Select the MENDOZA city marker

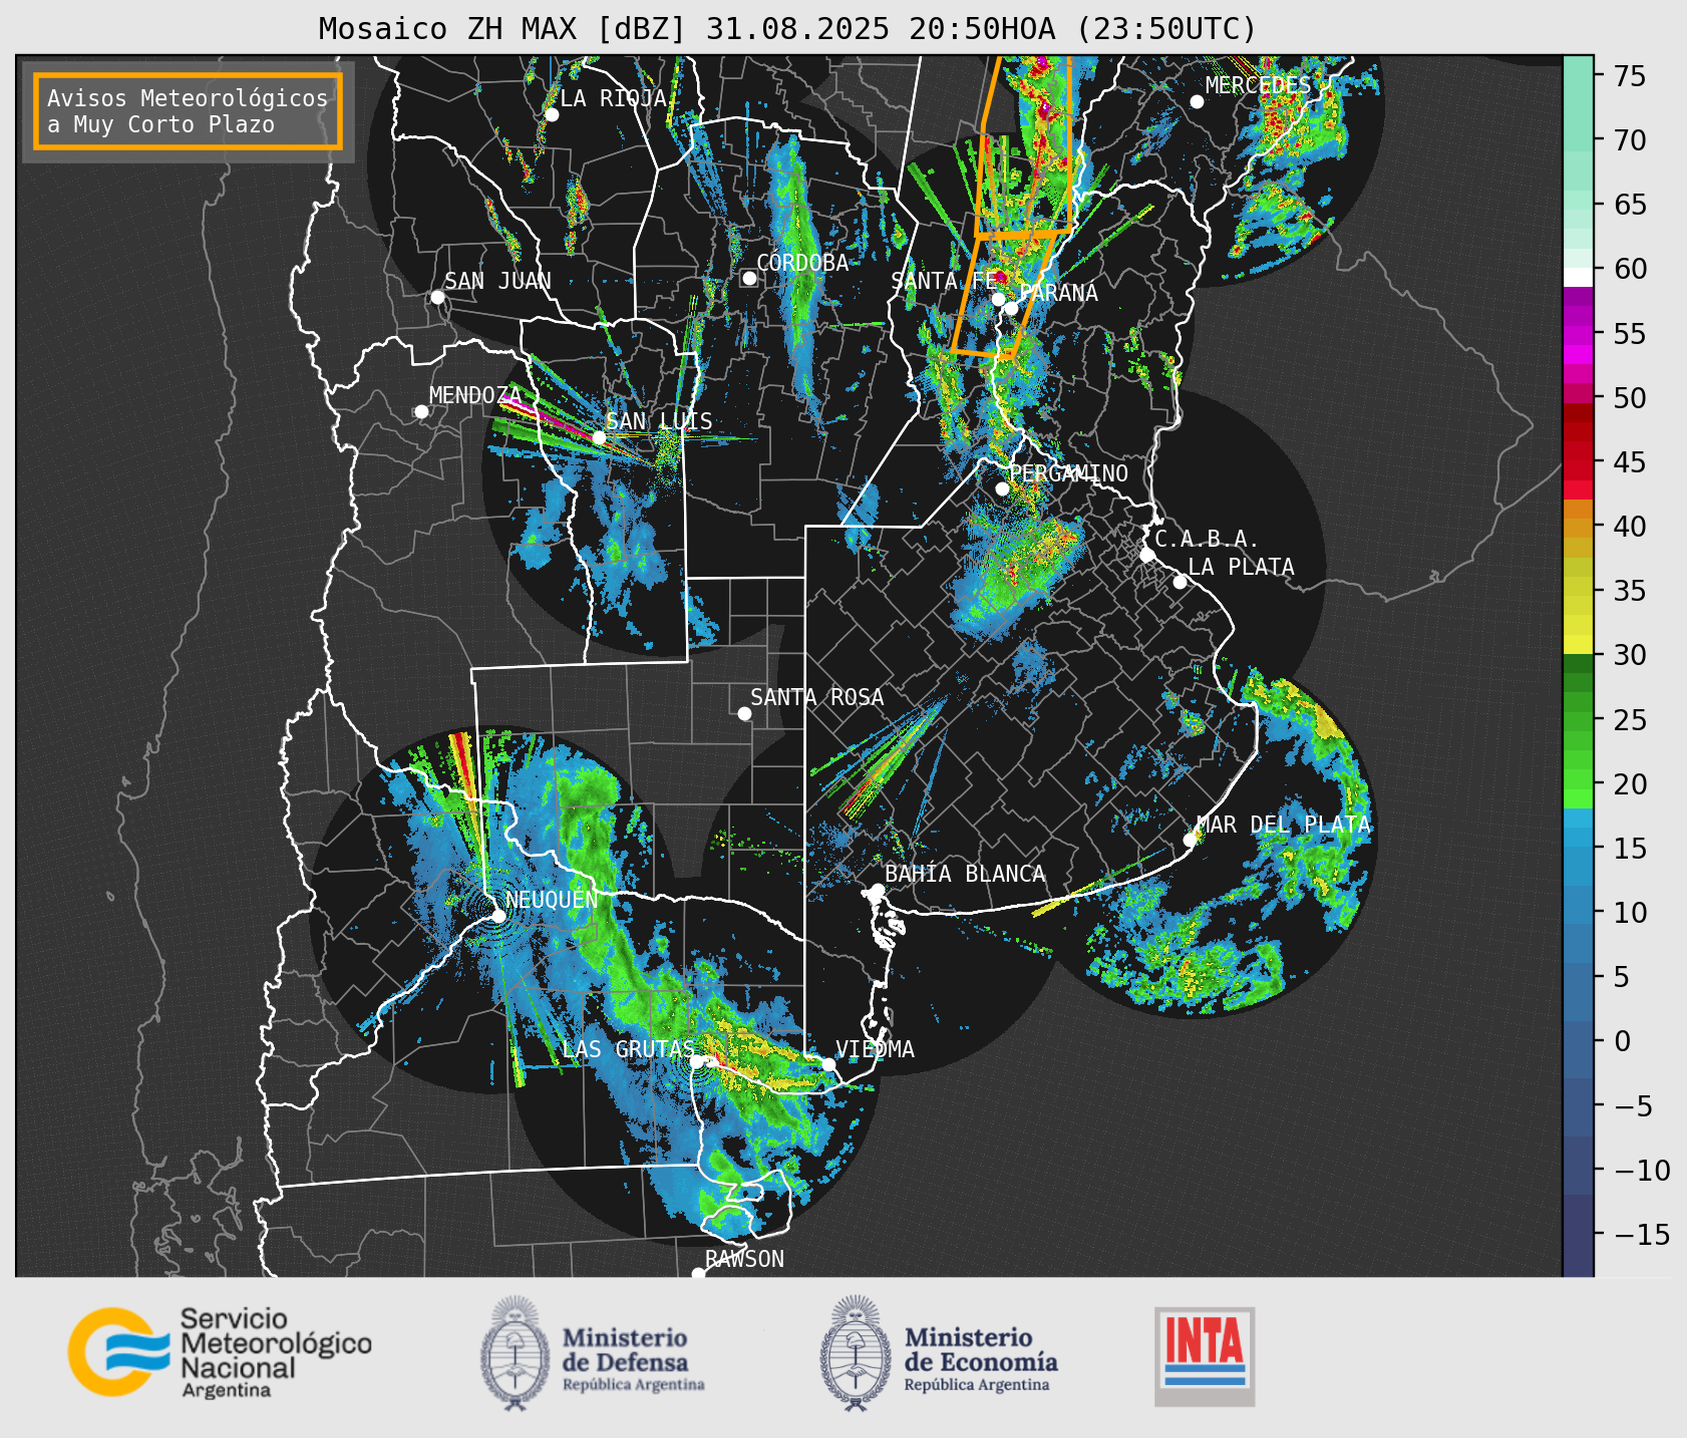click(x=421, y=412)
